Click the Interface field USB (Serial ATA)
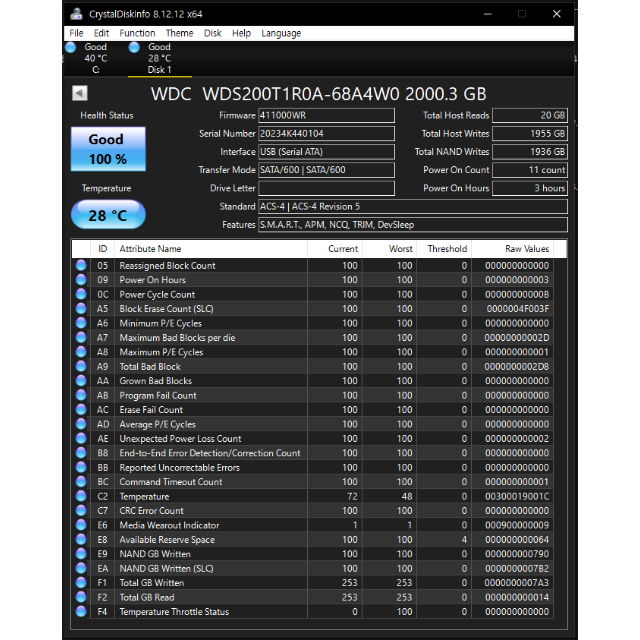Screen dimensions: 640x640 point(327,152)
